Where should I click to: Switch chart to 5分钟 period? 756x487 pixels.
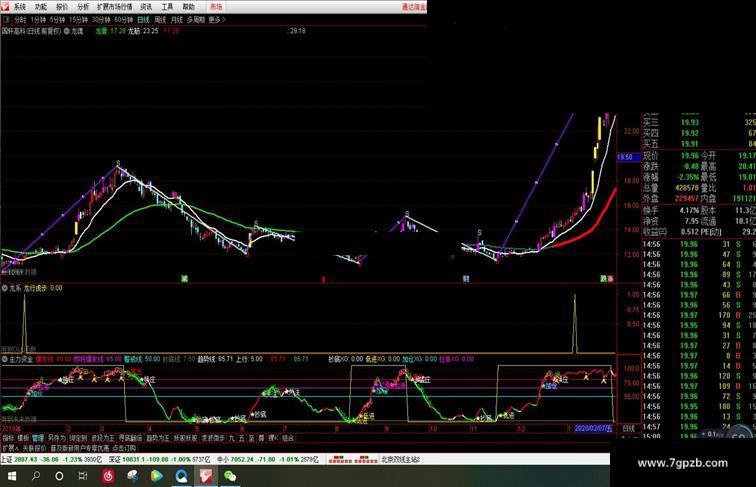(57, 20)
